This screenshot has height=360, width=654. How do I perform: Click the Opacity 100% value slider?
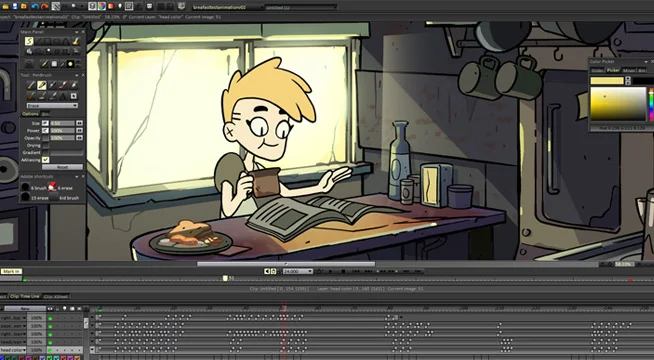tap(62, 138)
